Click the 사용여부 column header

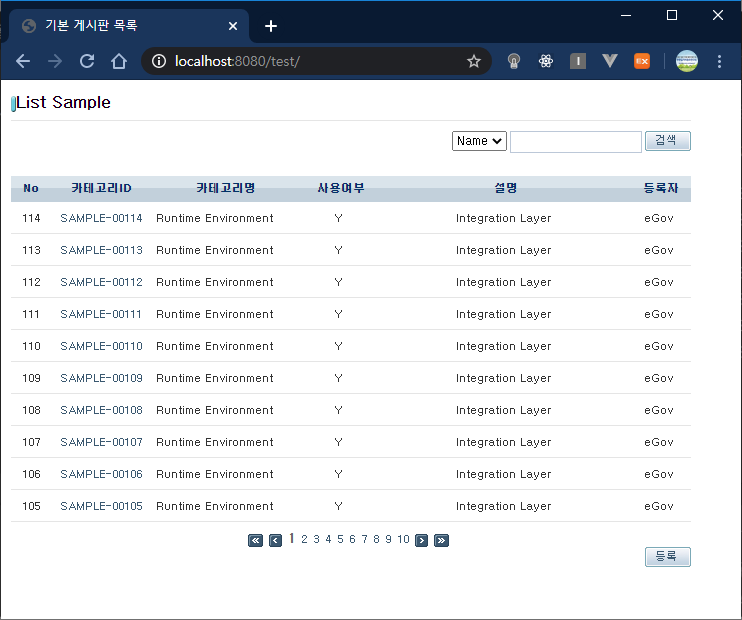click(x=341, y=188)
